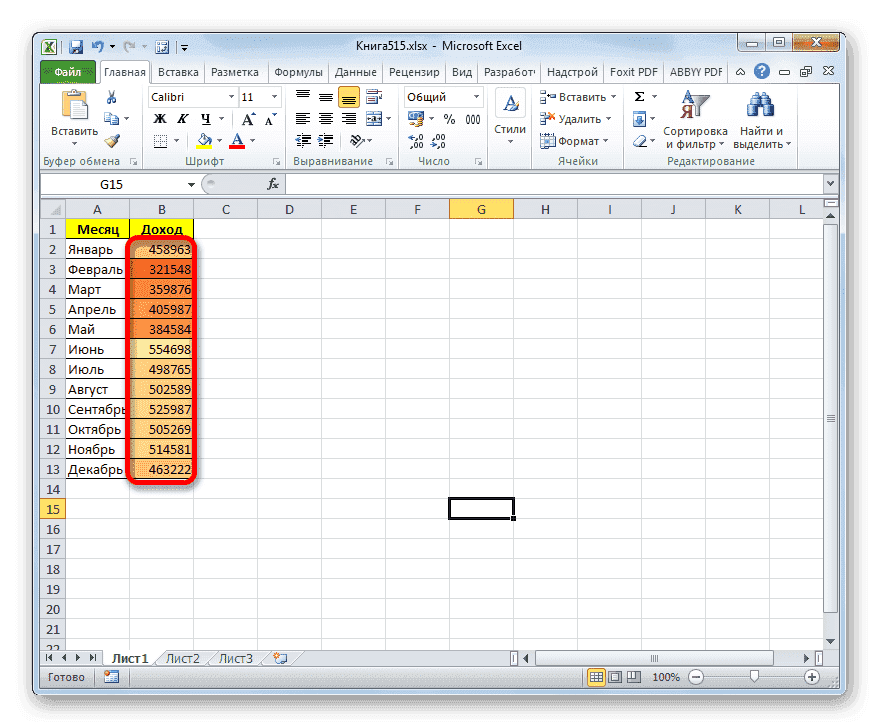Click the percent style icon
Viewport: 879px width, 728px height.
click(x=447, y=118)
